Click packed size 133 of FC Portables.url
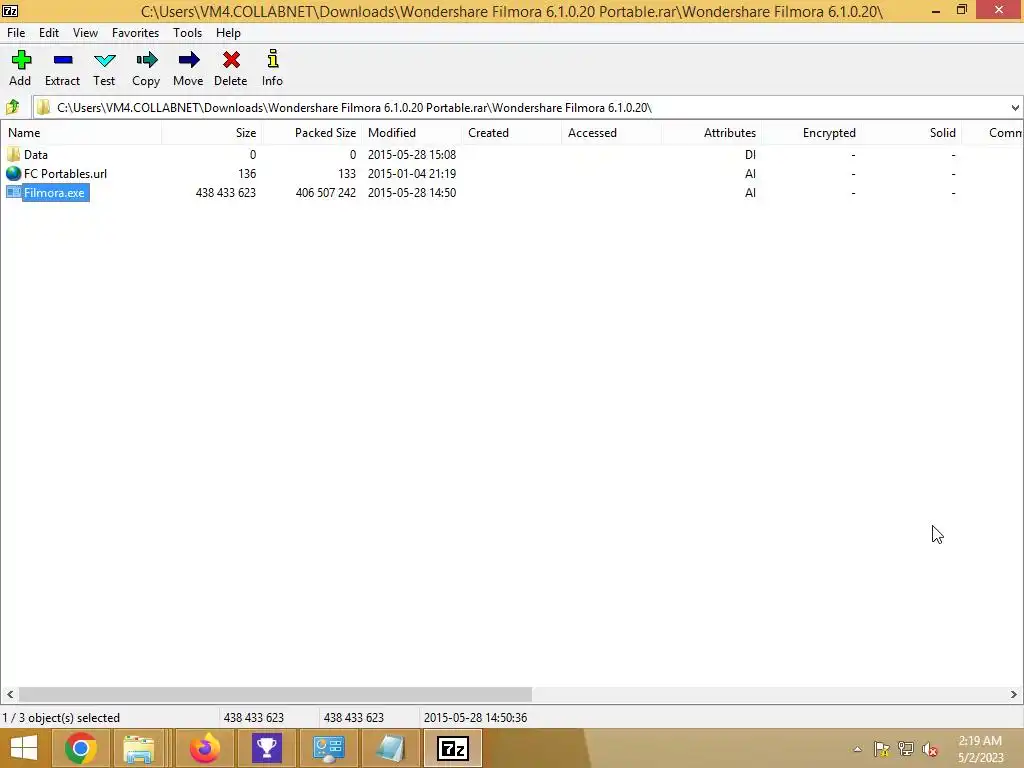 click(347, 174)
